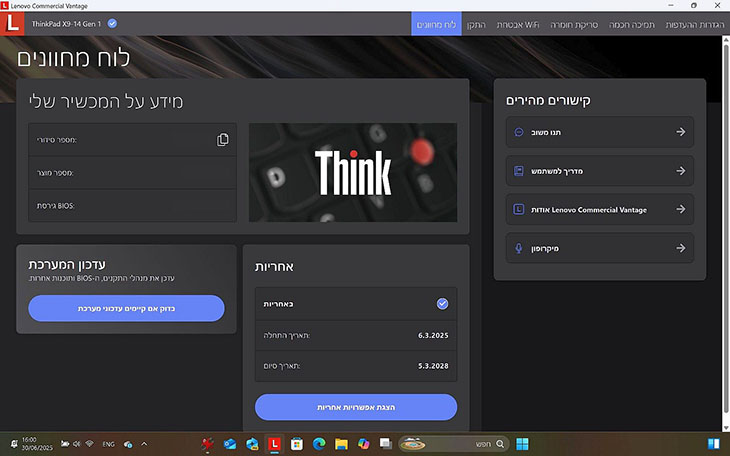Go to the סריקת חומרה tab
Screen dimensions: 730x456
coord(574,24)
